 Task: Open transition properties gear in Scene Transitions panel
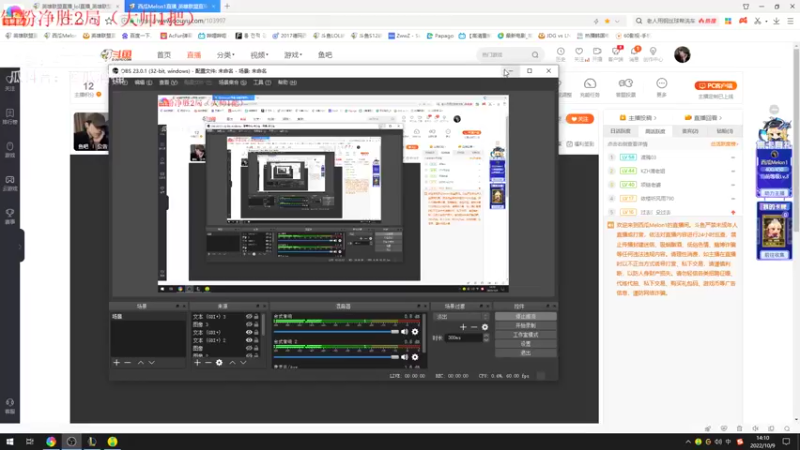[x=485, y=327]
